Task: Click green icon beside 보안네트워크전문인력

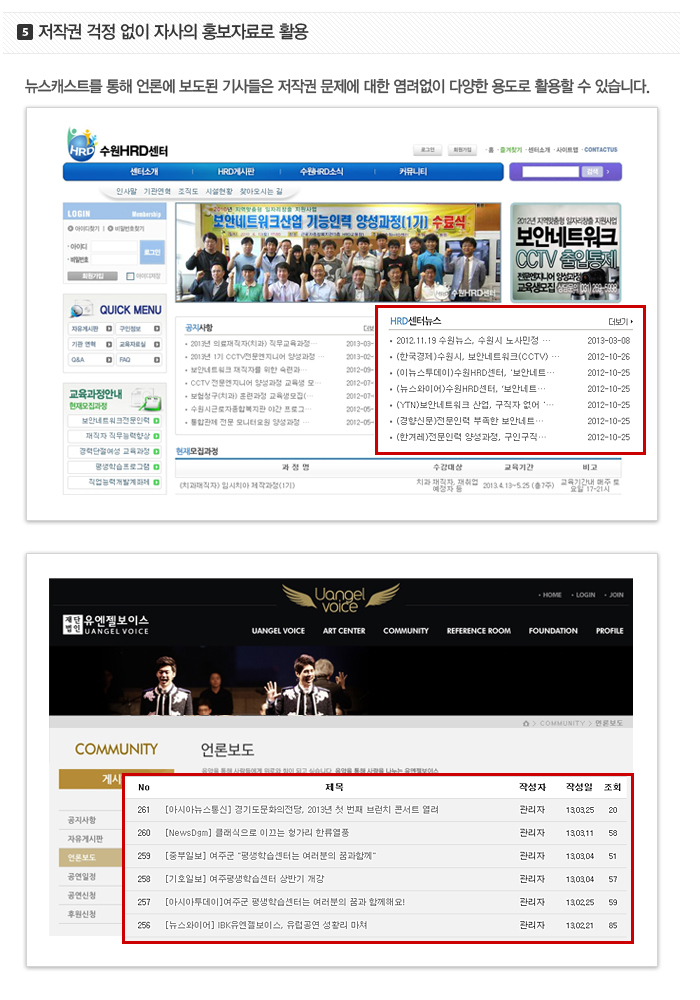Action: pos(156,421)
